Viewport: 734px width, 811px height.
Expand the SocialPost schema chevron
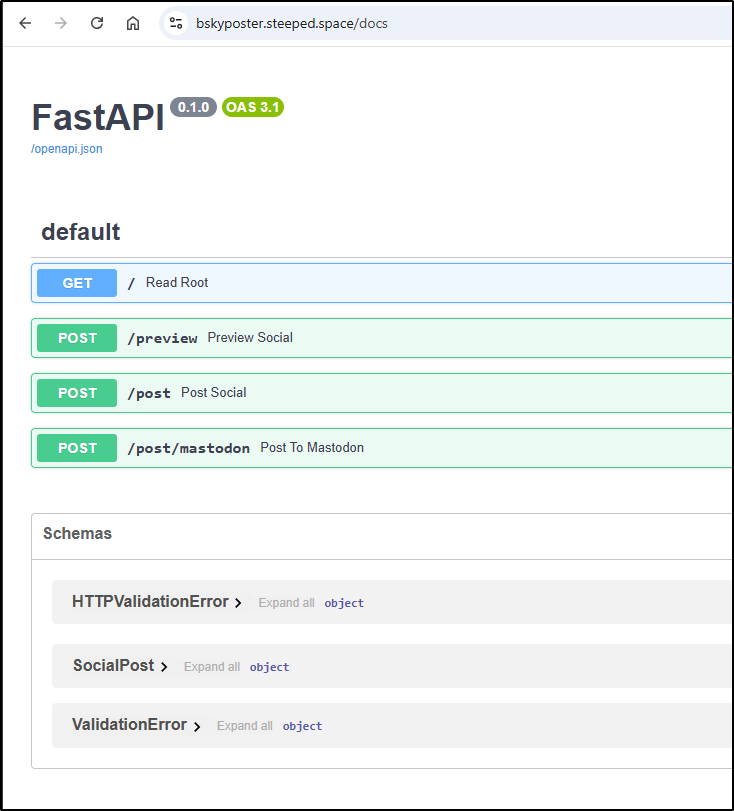(x=164, y=667)
